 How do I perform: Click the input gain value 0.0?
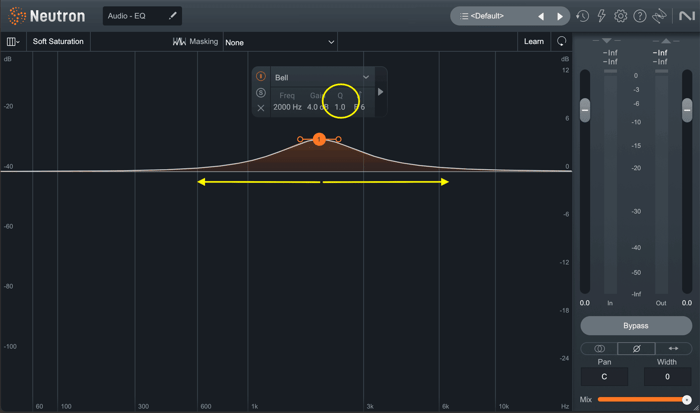(x=585, y=303)
